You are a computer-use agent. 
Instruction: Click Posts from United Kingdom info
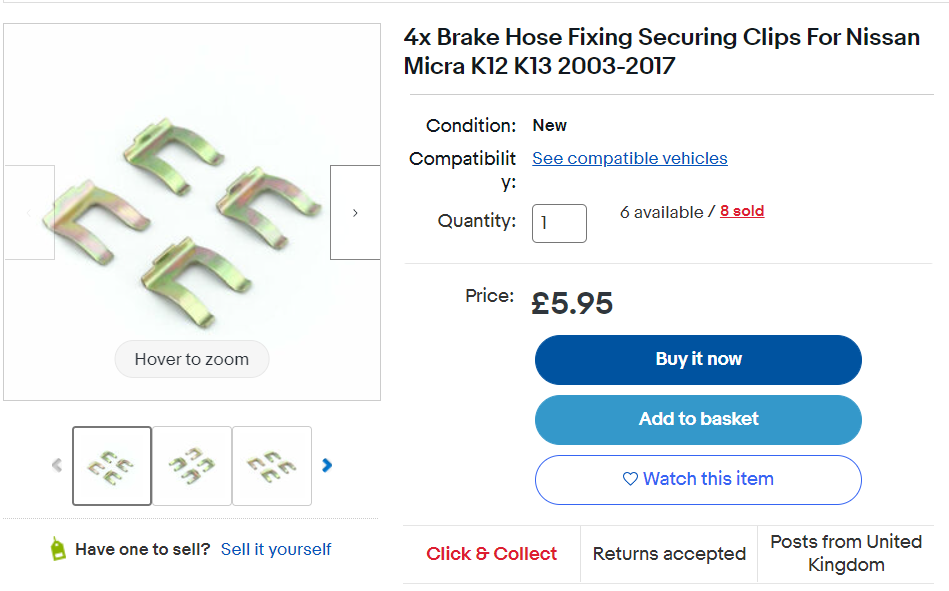pyautogui.click(x=846, y=553)
